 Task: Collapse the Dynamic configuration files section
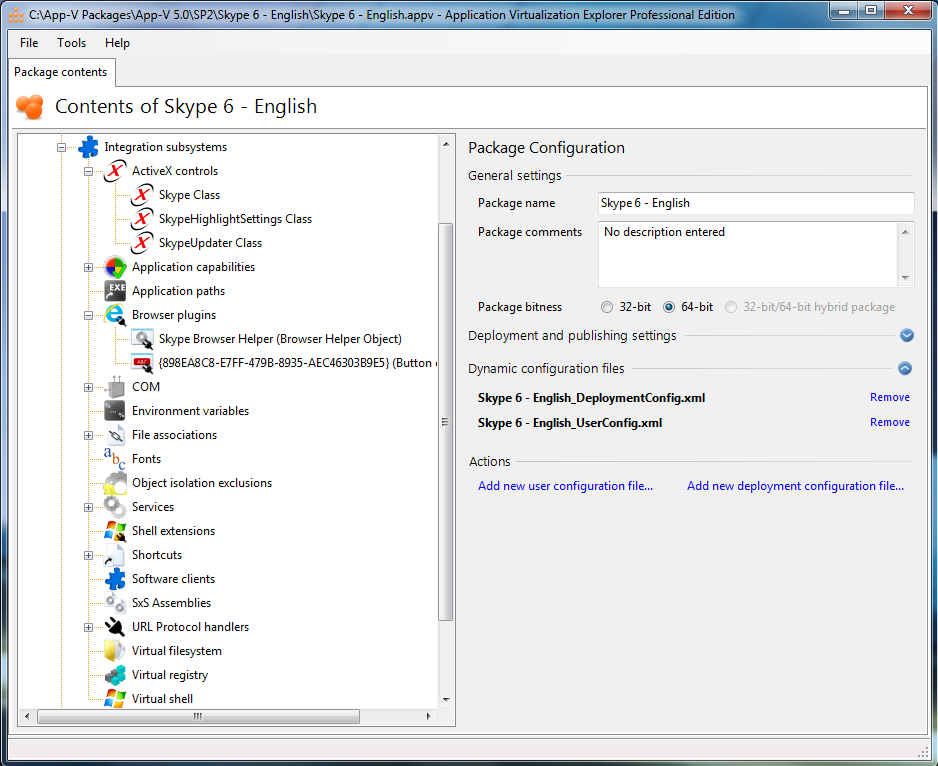coord(906,368)
